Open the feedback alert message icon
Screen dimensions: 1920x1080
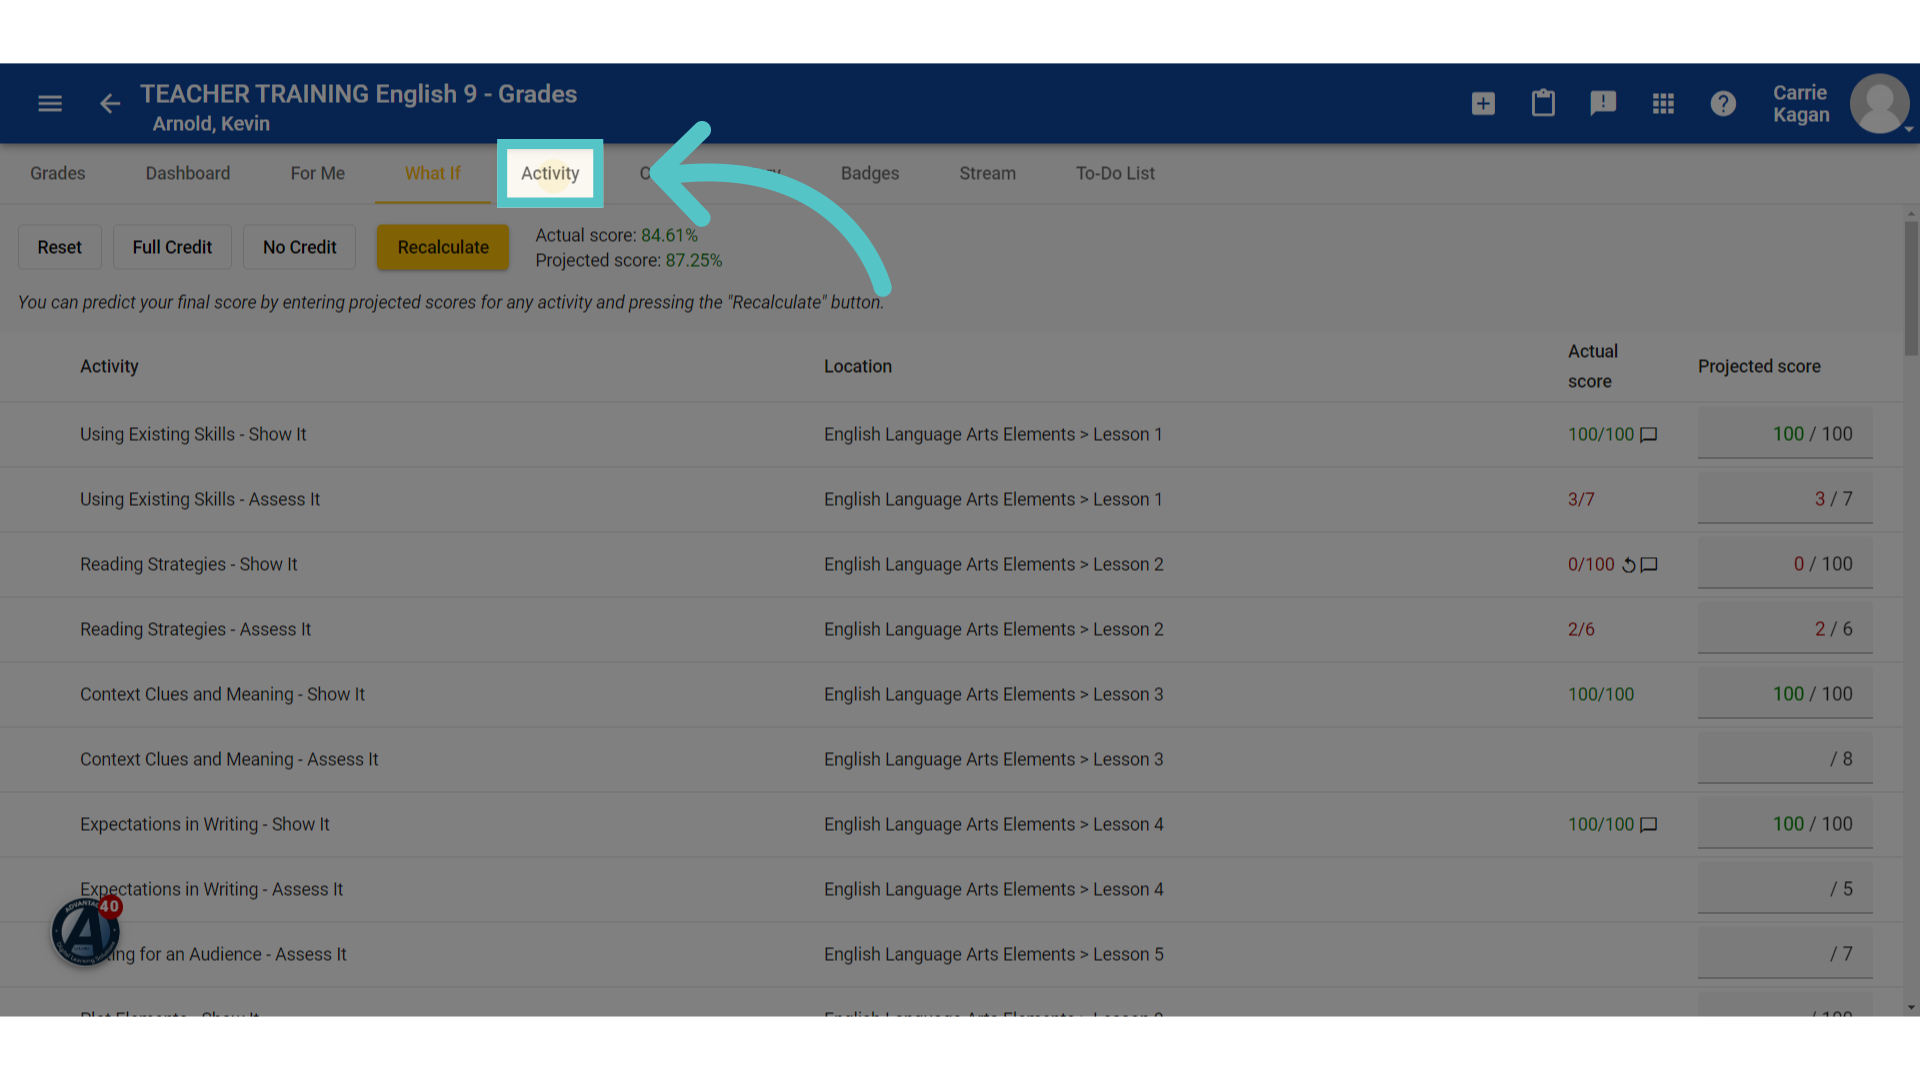click(x=1603, y=103)
